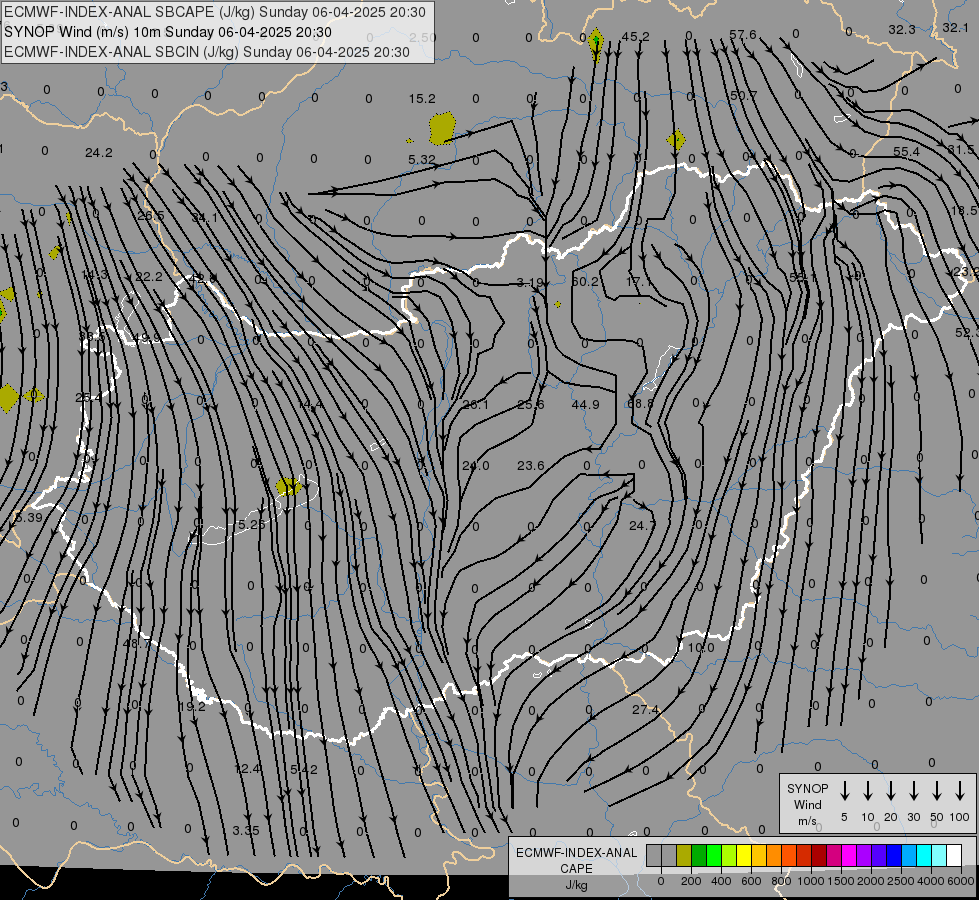The height and width of the screenshot is (900, 979).
Task: Click the map value 68.8
Action: pyautogui.click(x=640, y=403)
